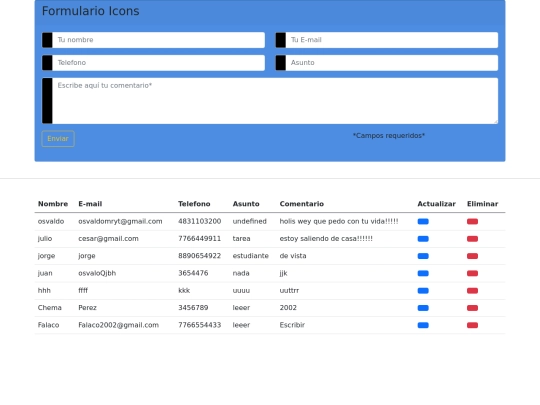Select email cesar@gmail.com

108,239
